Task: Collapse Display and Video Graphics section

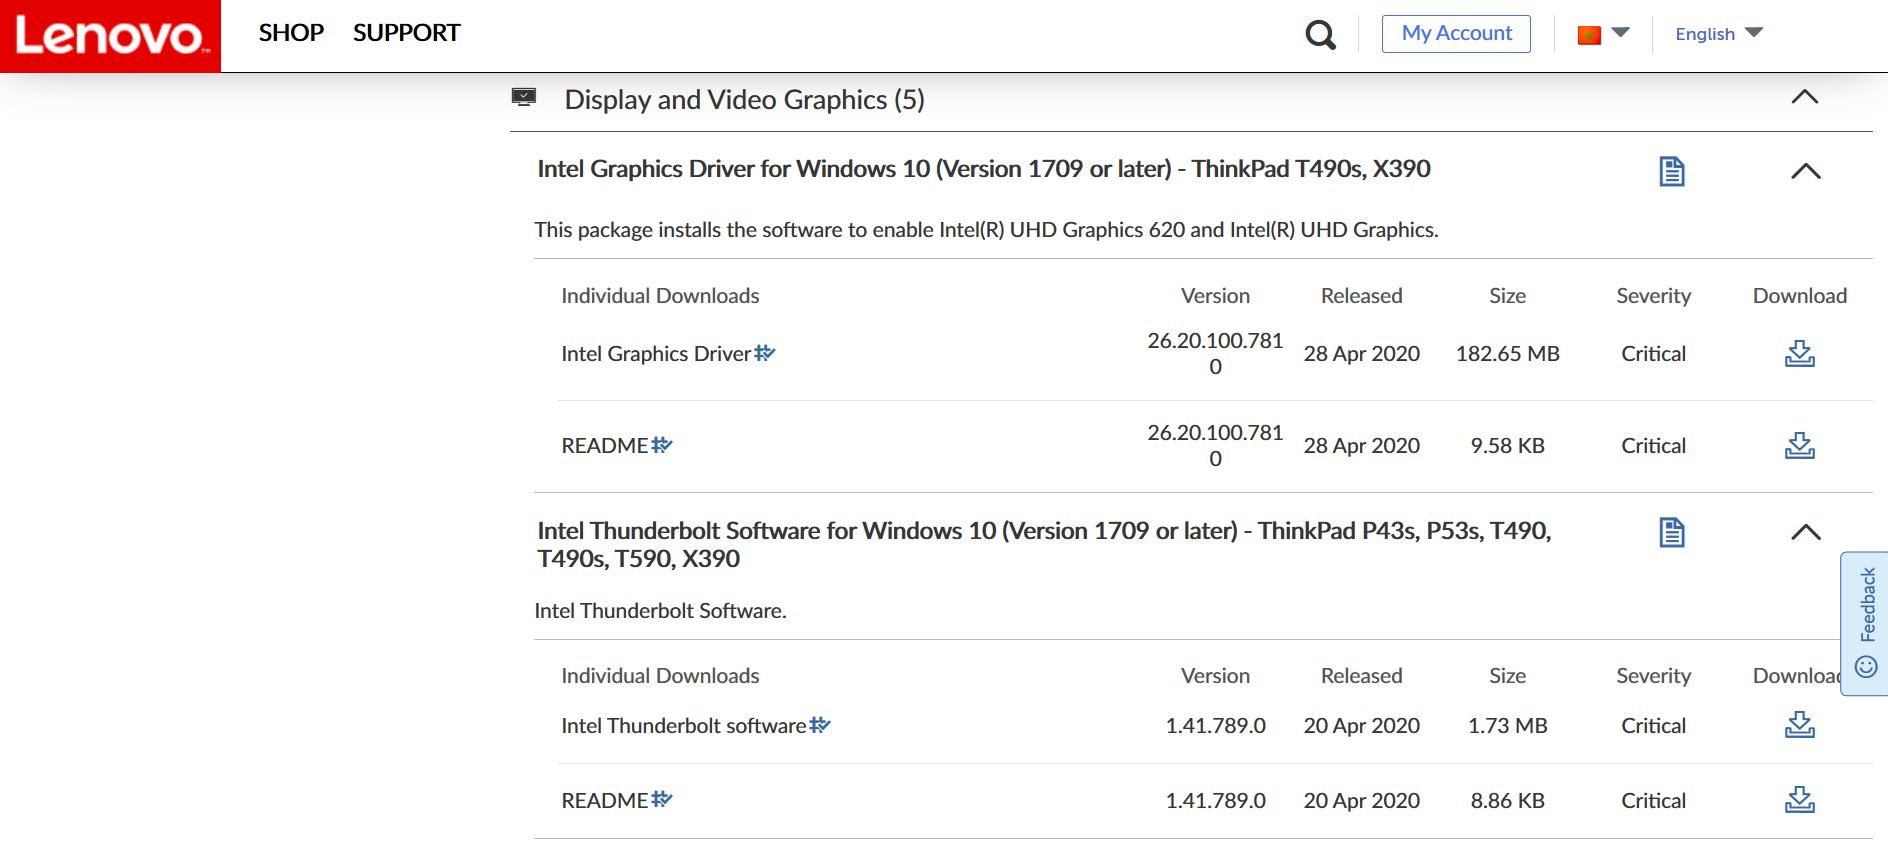Action: coord(1804,98)
